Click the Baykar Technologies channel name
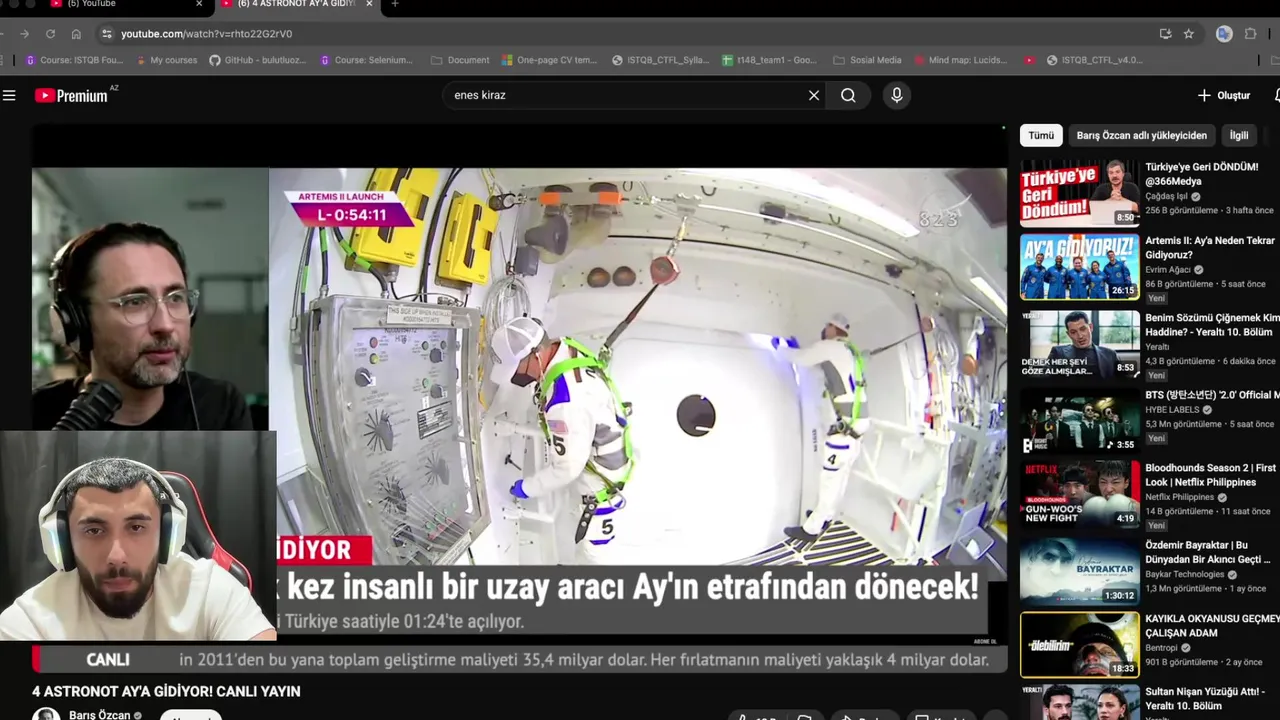The width and height of the screenshot is (1280, 720). pos(1184,575)
